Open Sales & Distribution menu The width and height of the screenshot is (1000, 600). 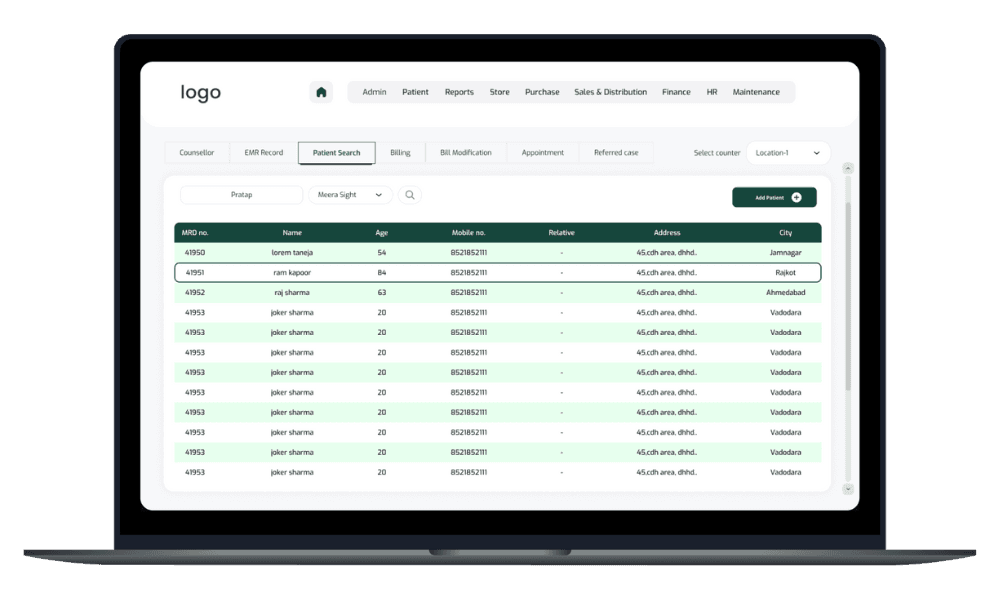pyautogui.click(x=610, y=92)
